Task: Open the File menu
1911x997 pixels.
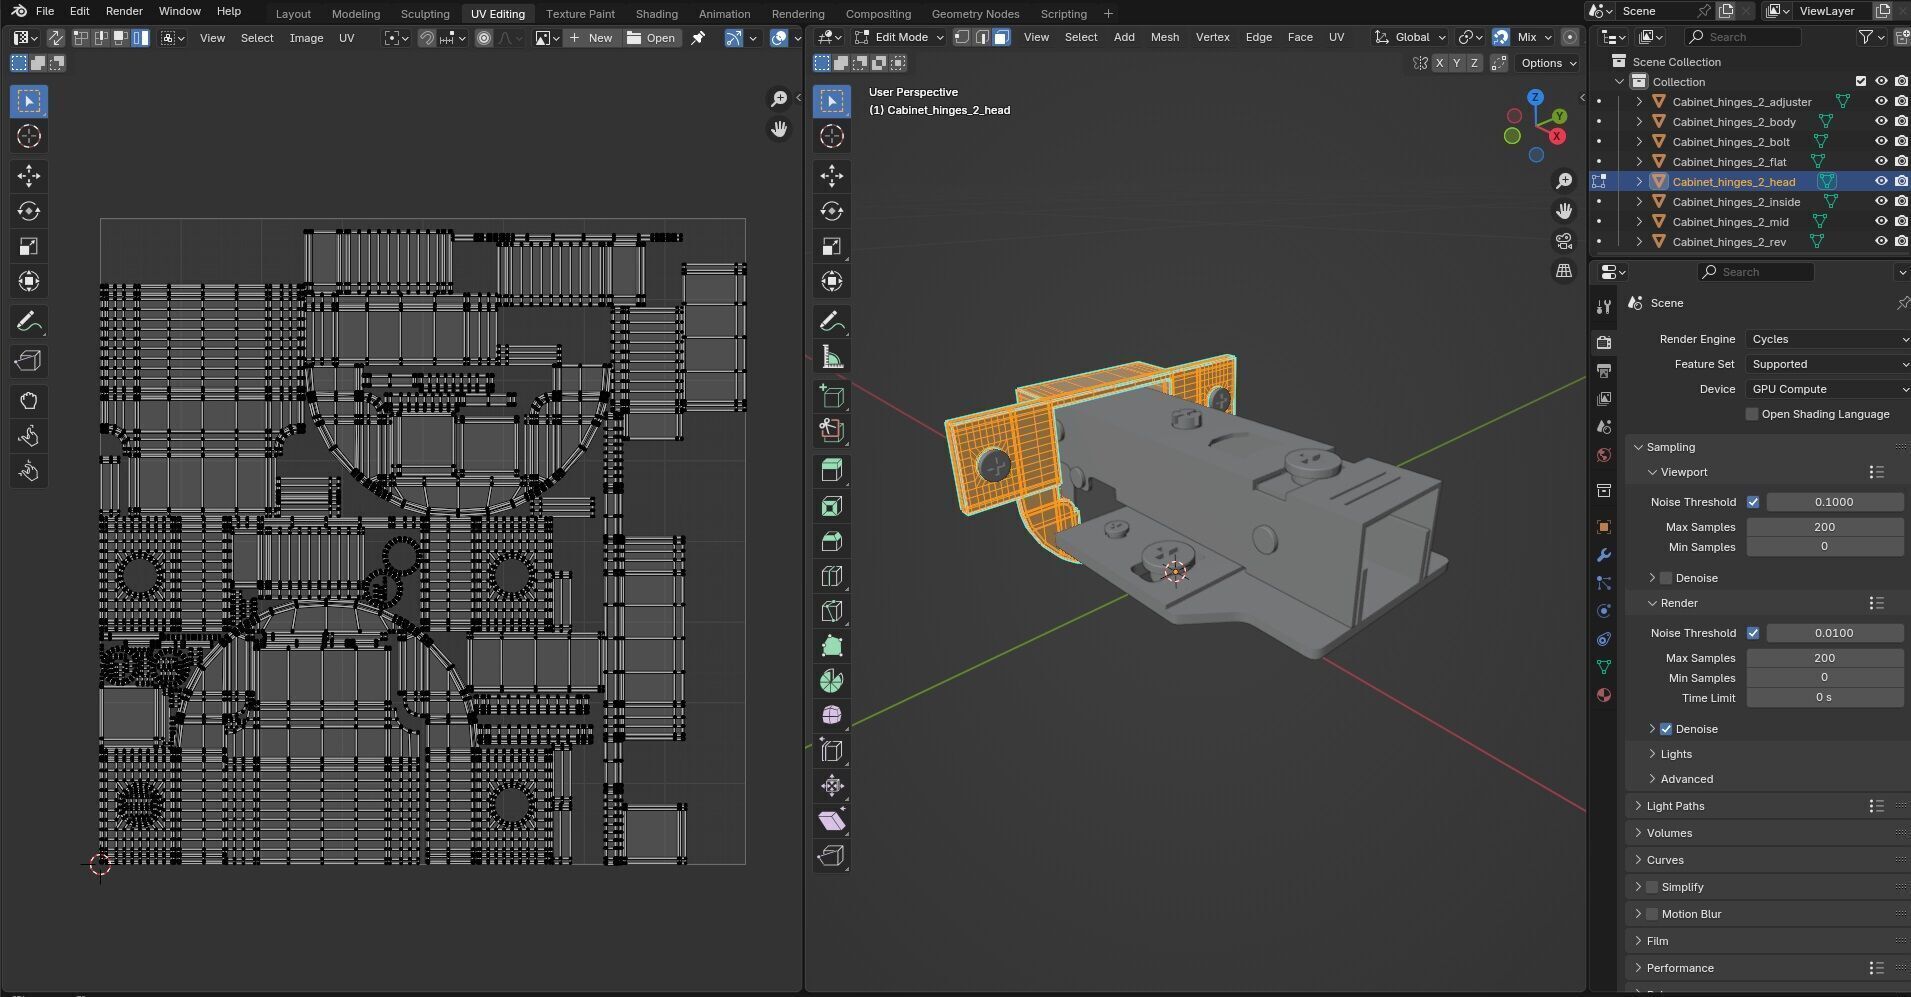Action: [45, 11]
